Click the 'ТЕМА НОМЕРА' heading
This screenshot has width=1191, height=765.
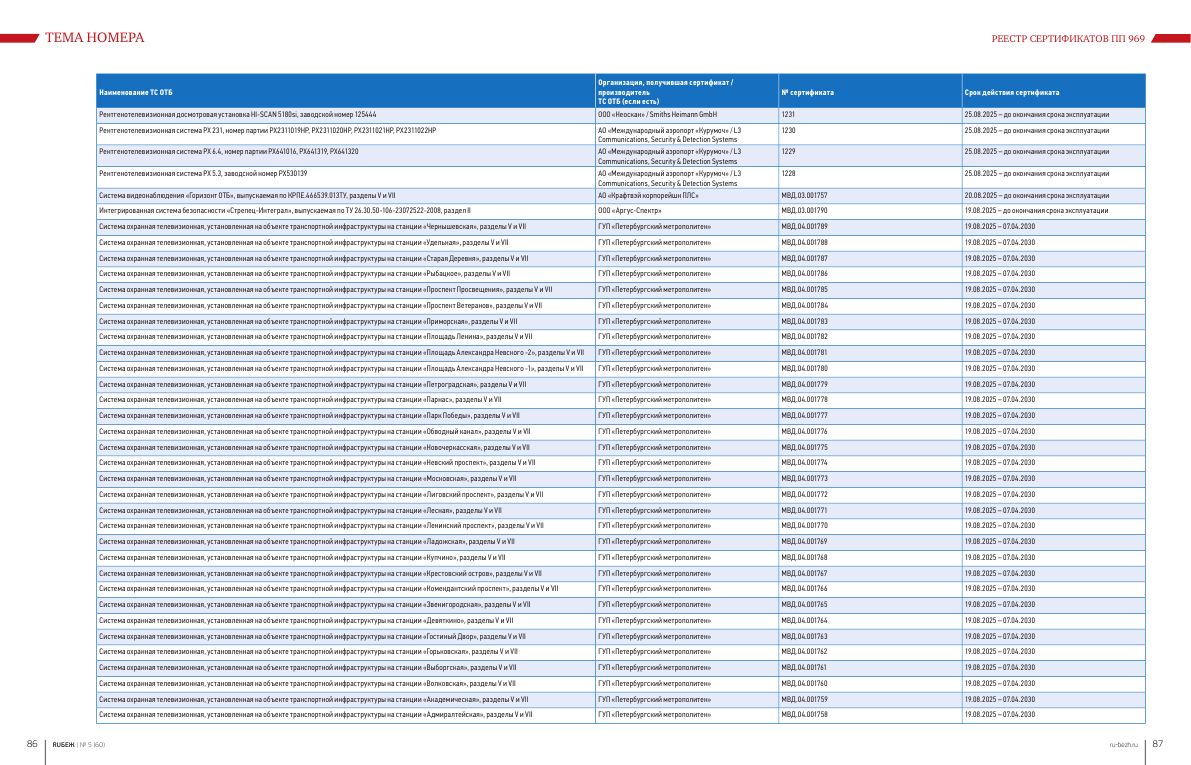pos(94,37)
